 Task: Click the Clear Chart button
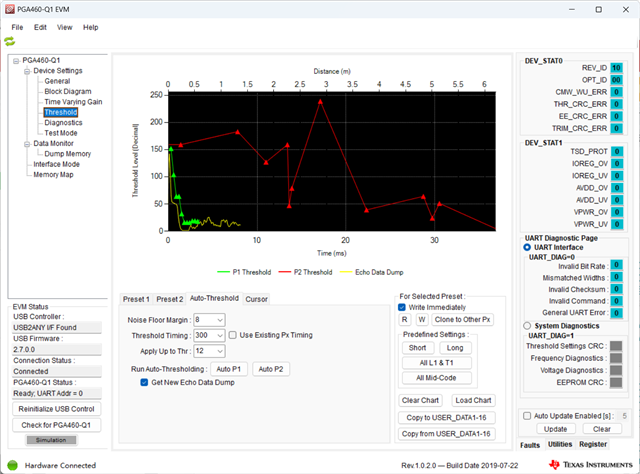pyautogui.click(x=420, y=401)
